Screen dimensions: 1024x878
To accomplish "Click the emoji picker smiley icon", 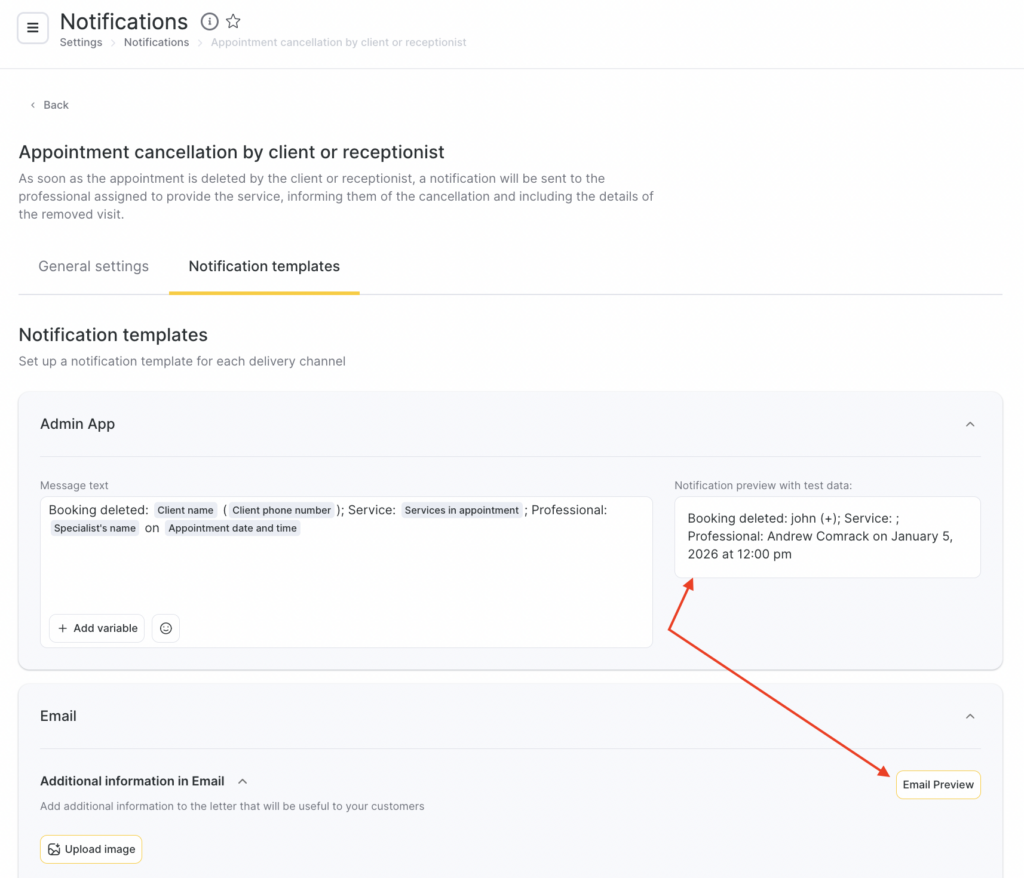I will click(166, 628).
